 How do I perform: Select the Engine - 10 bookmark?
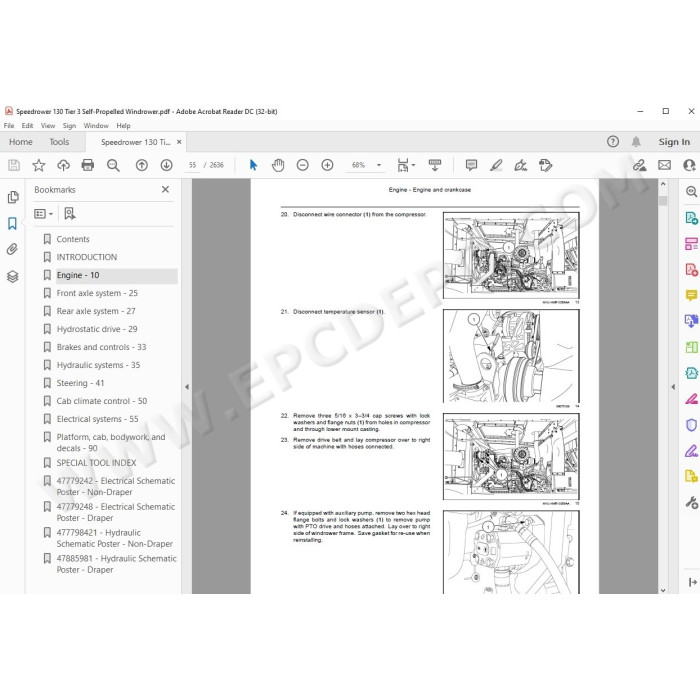point(78,275)
